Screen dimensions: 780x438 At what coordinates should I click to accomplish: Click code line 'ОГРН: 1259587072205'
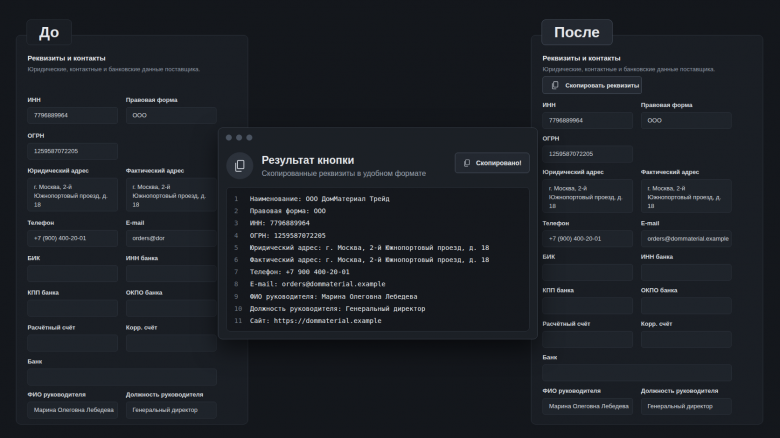click(x=288, y=235)
